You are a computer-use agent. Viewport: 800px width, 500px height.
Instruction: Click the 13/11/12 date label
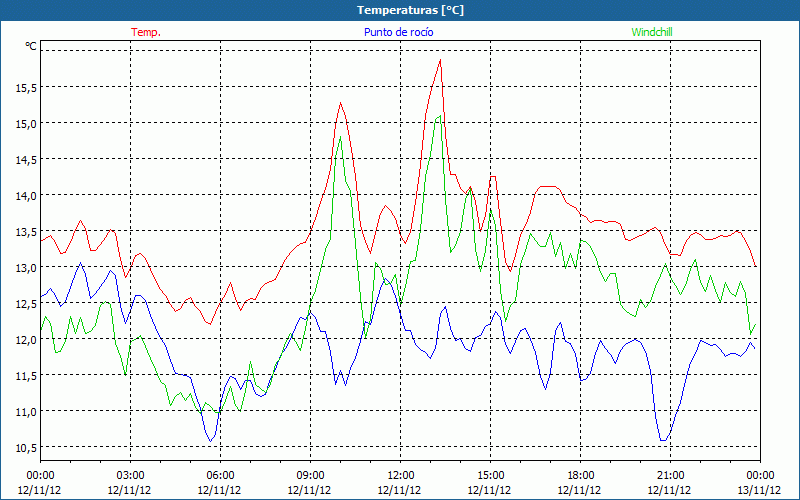pyautogui.click(x=760, y=490)
